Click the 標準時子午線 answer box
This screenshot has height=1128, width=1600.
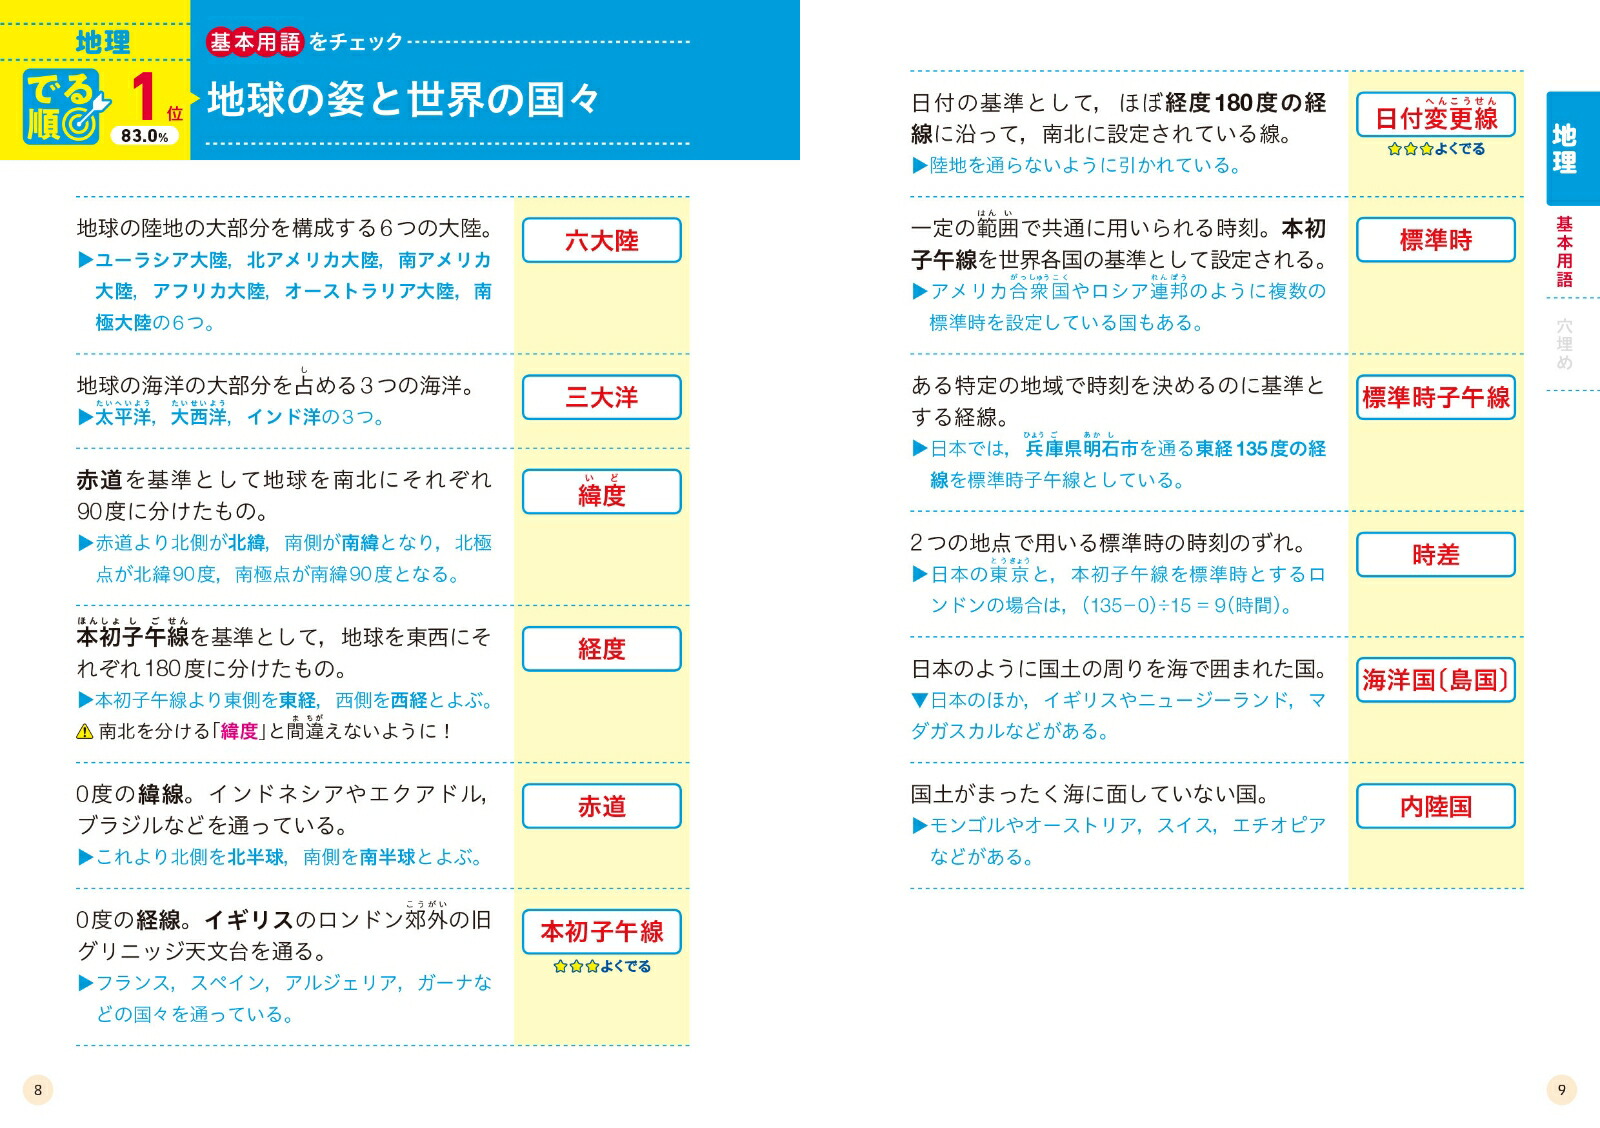pyautogui.click(x=1436, y=397)
